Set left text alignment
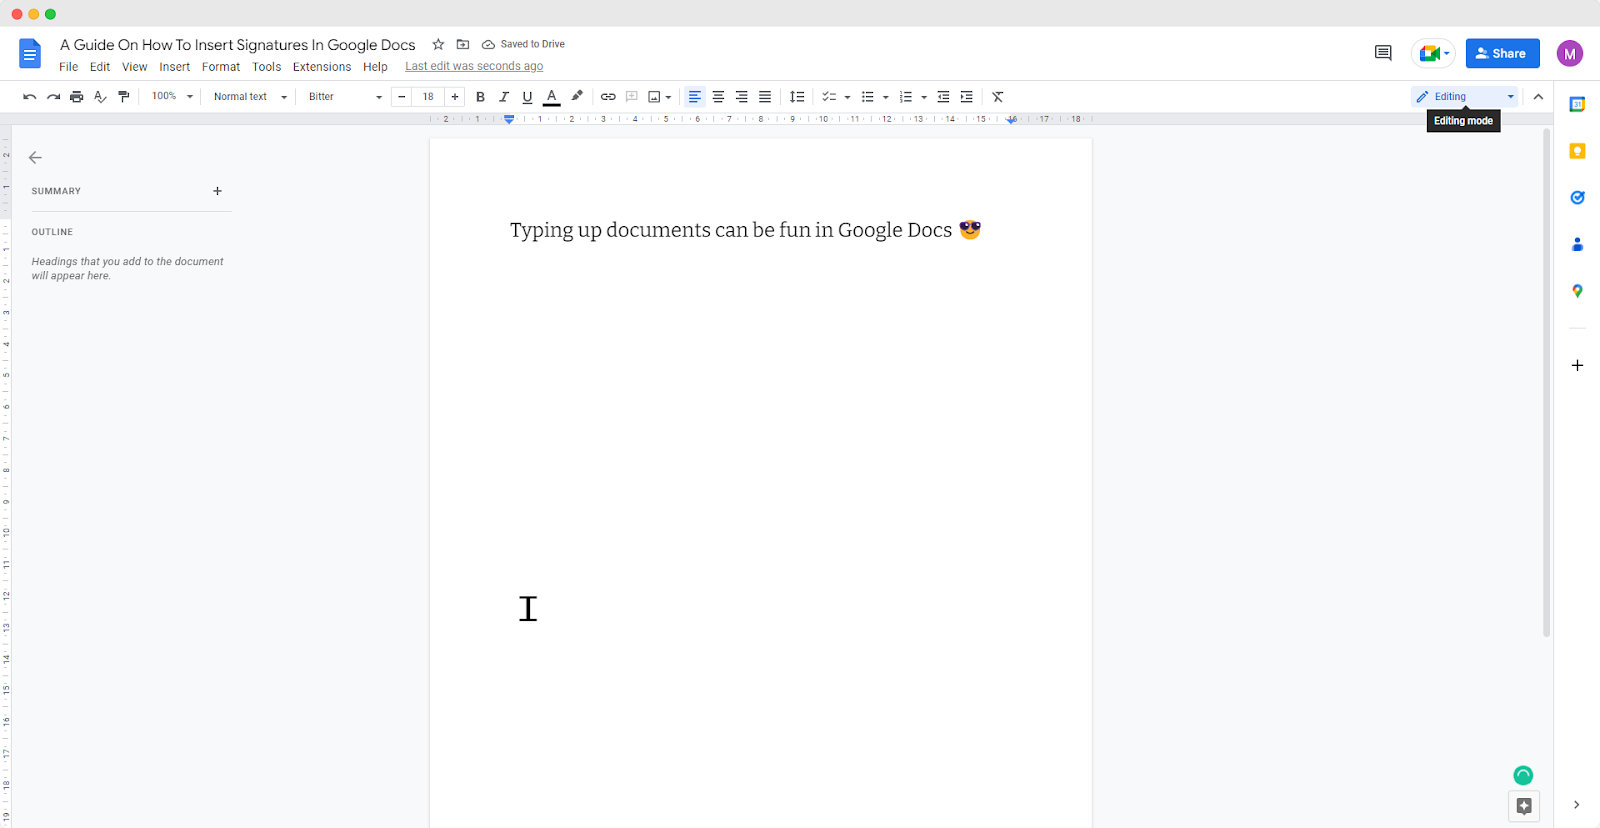This screenshot has height=828, width=1600. point(695,97)
